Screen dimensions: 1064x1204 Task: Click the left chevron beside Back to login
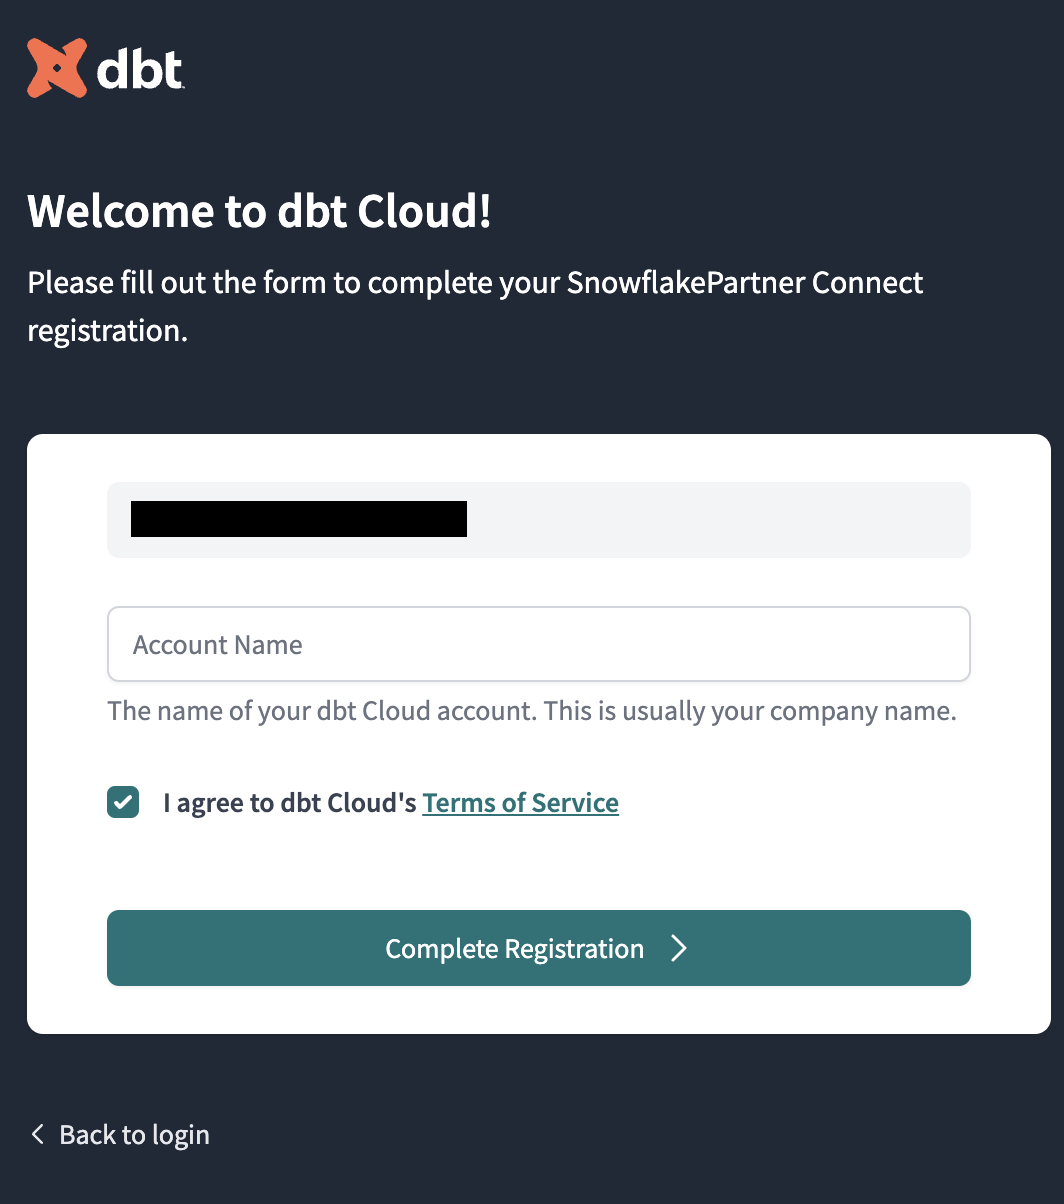[x=36, y=1134]
